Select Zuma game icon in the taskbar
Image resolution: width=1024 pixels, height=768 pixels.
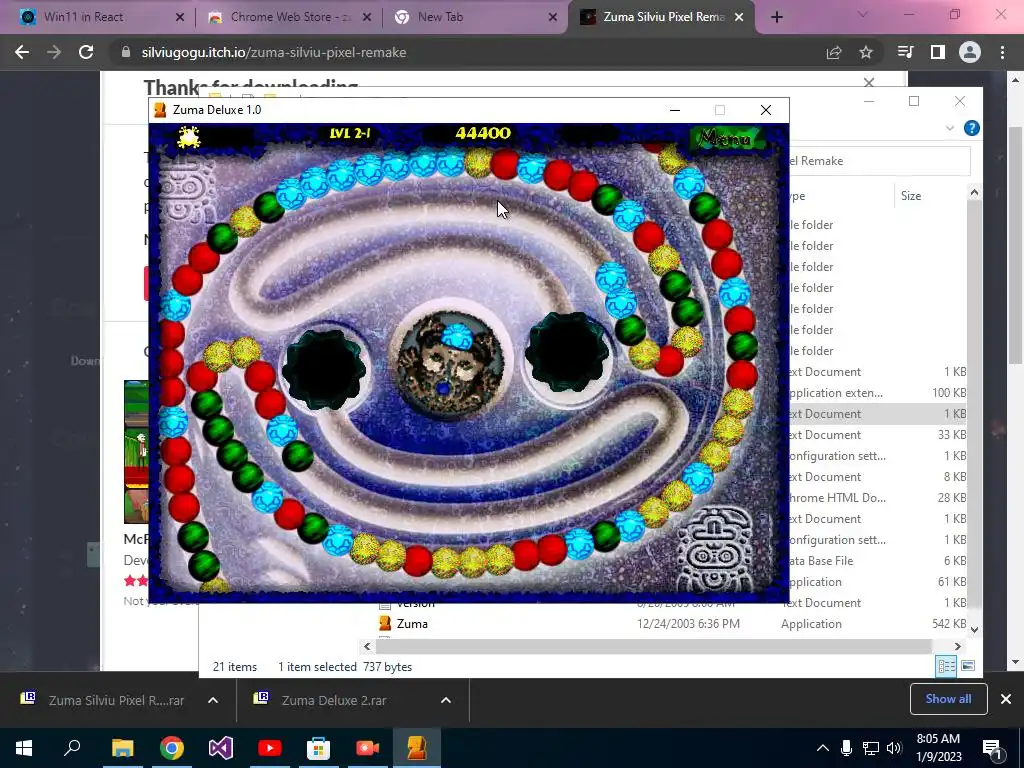click(417, 748)
